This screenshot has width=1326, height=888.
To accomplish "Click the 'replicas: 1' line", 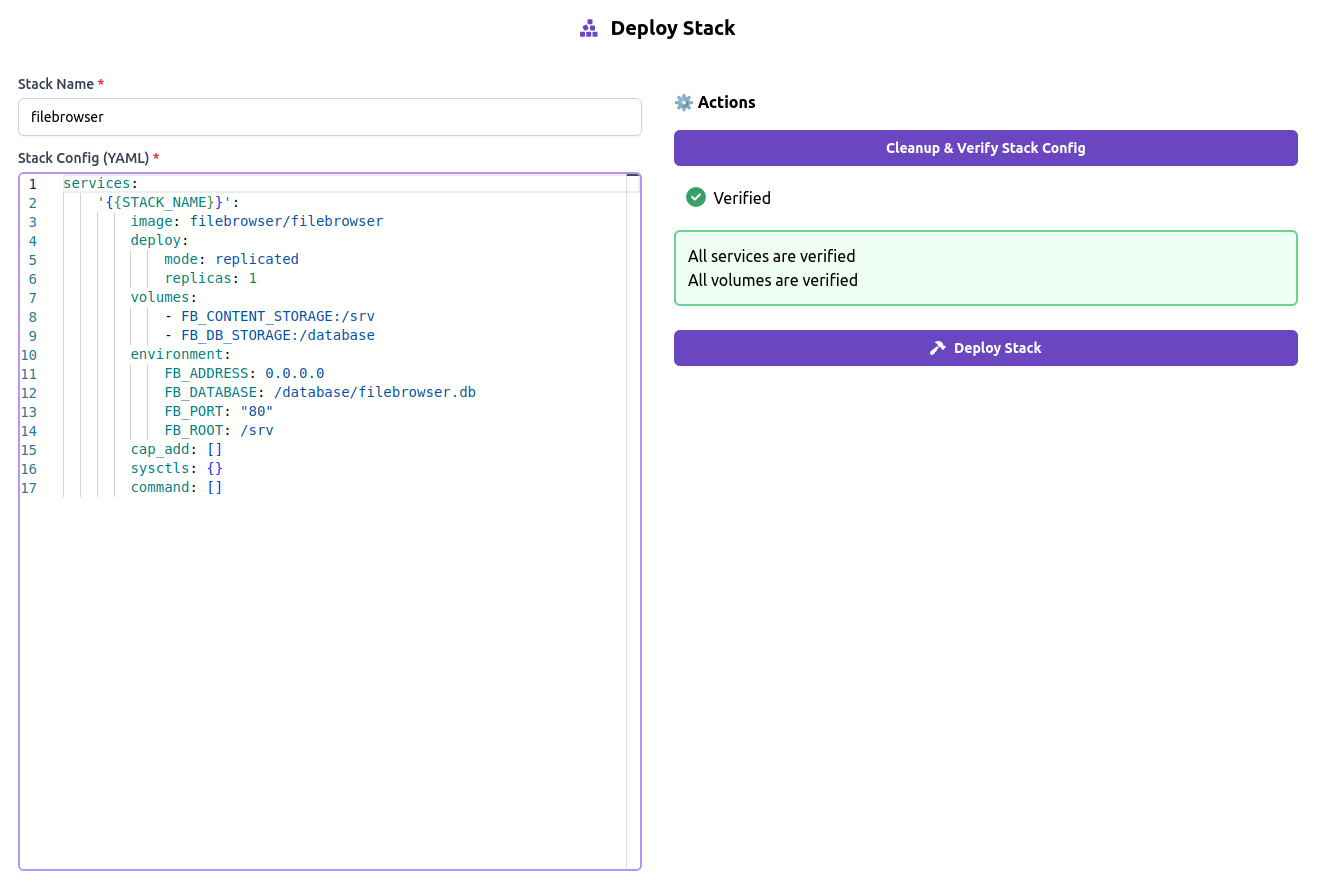I will (210, 278).
